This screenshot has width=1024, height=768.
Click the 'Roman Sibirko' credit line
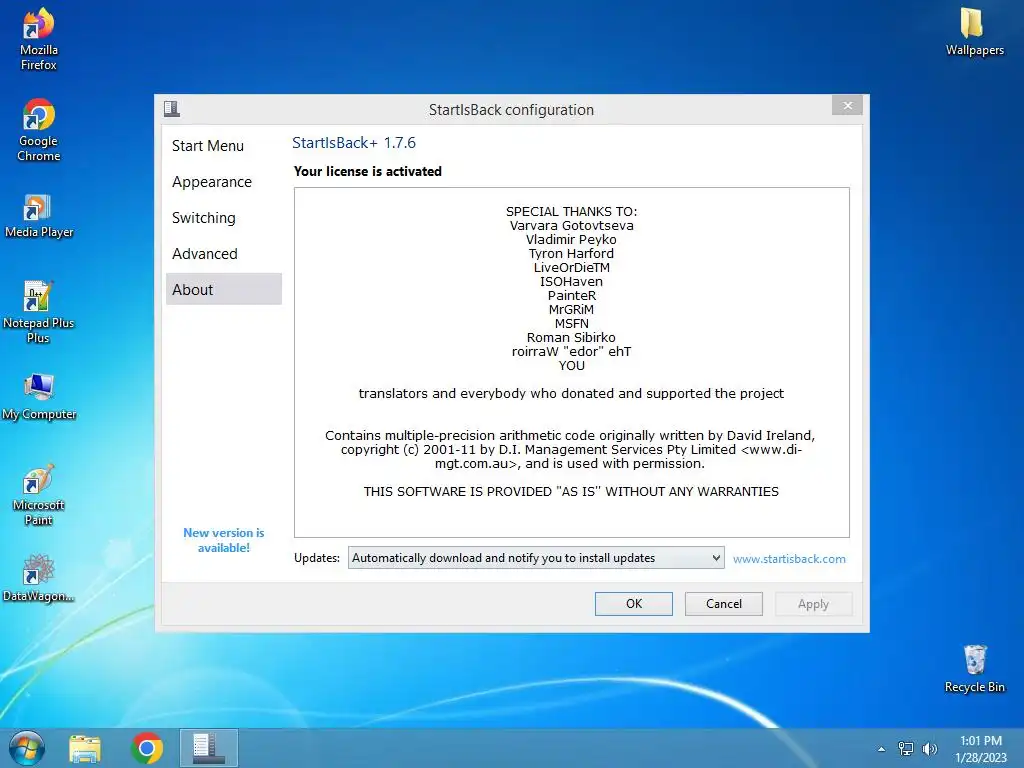571,338
